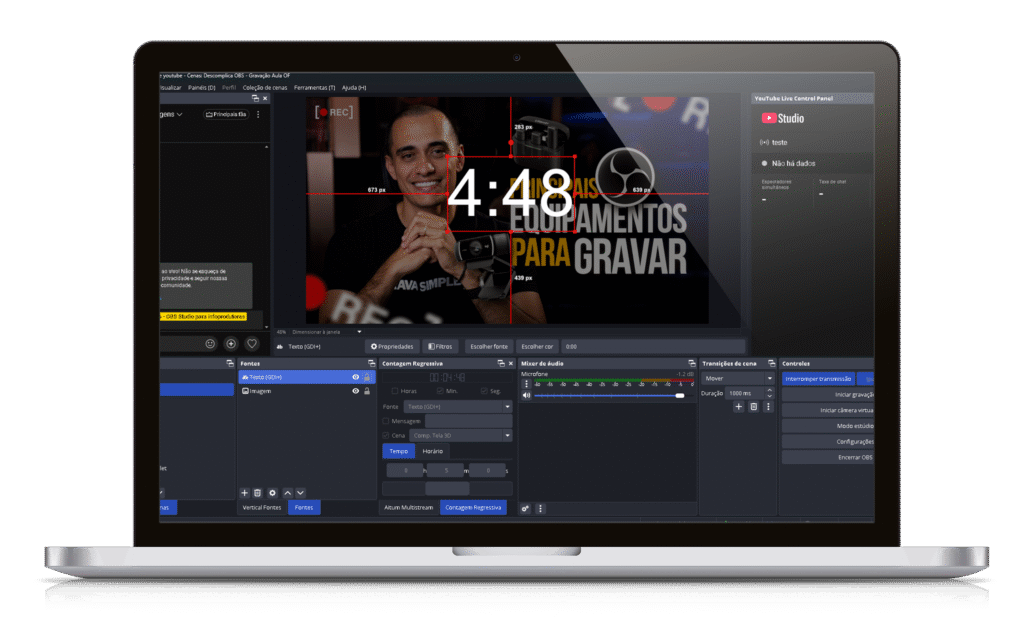Screen dimensions: 1024x633
Task: Open the Fonte dropdown Texto (GDI+)
Action: (458, 407)
